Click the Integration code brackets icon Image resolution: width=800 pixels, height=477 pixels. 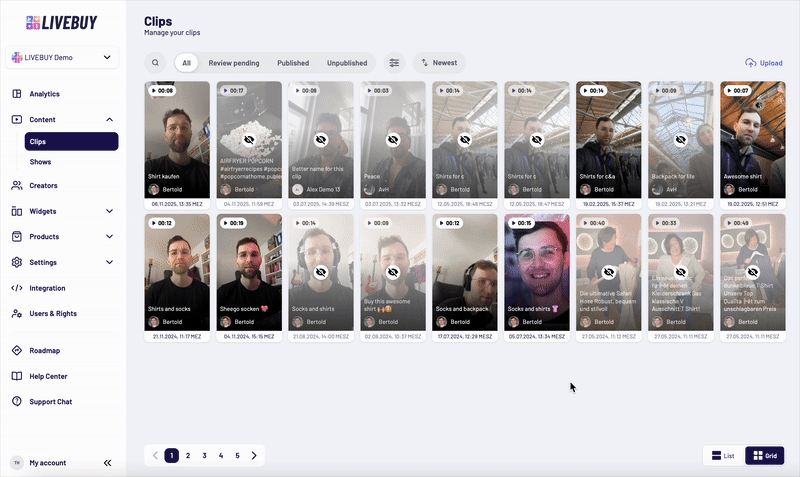pos(17,288)
